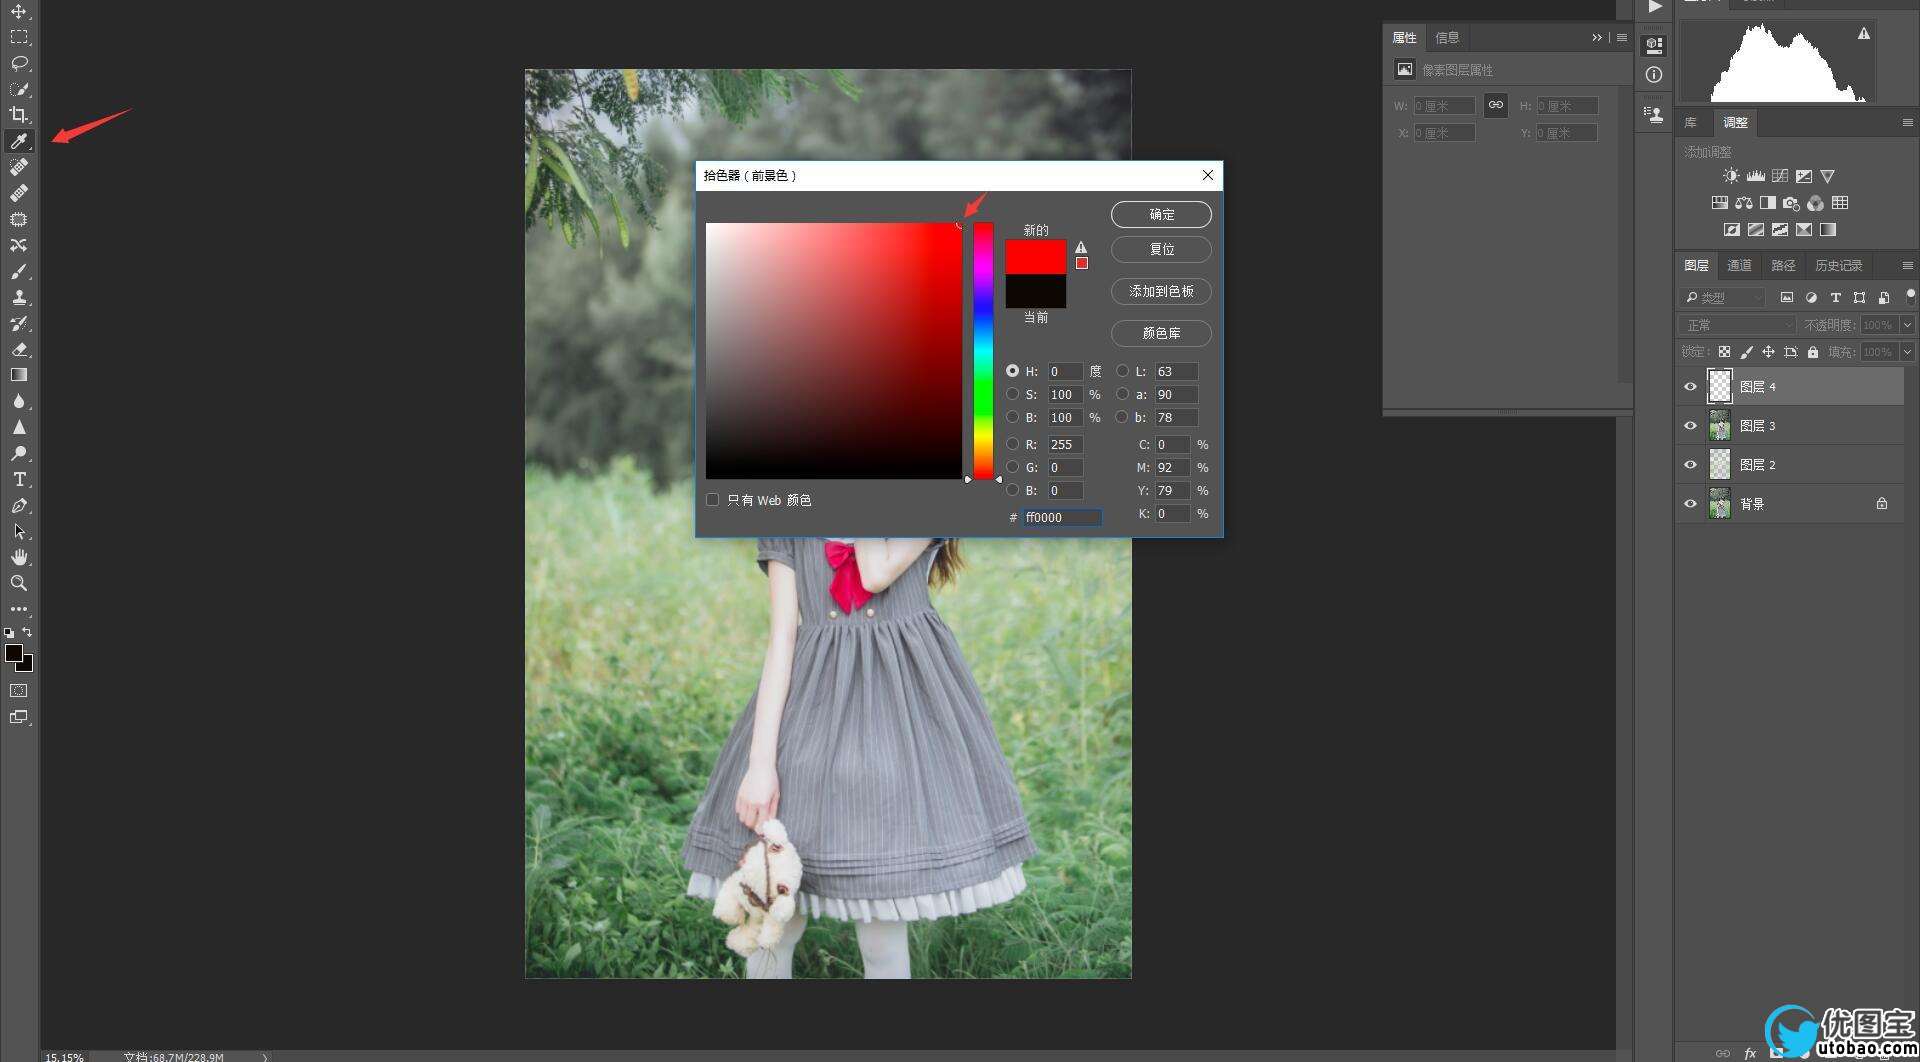Select the lowercase a radio button

pyautogui.click(x=1122, y=394)
